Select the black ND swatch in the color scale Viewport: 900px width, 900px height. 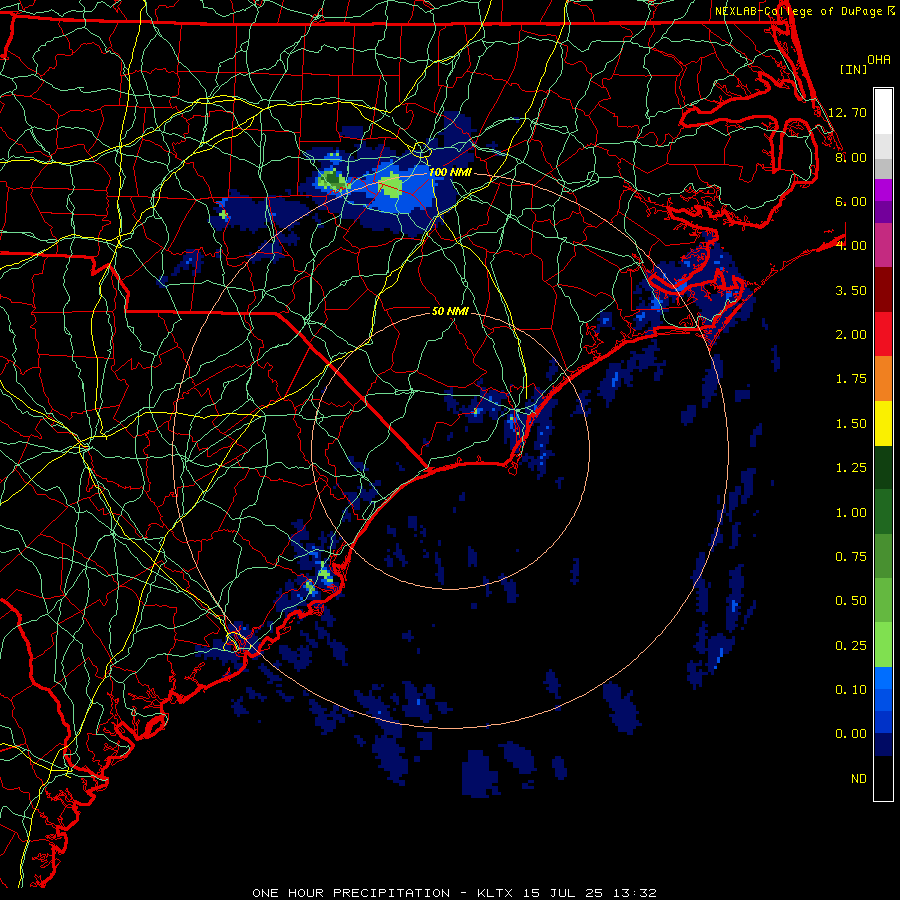883,778
